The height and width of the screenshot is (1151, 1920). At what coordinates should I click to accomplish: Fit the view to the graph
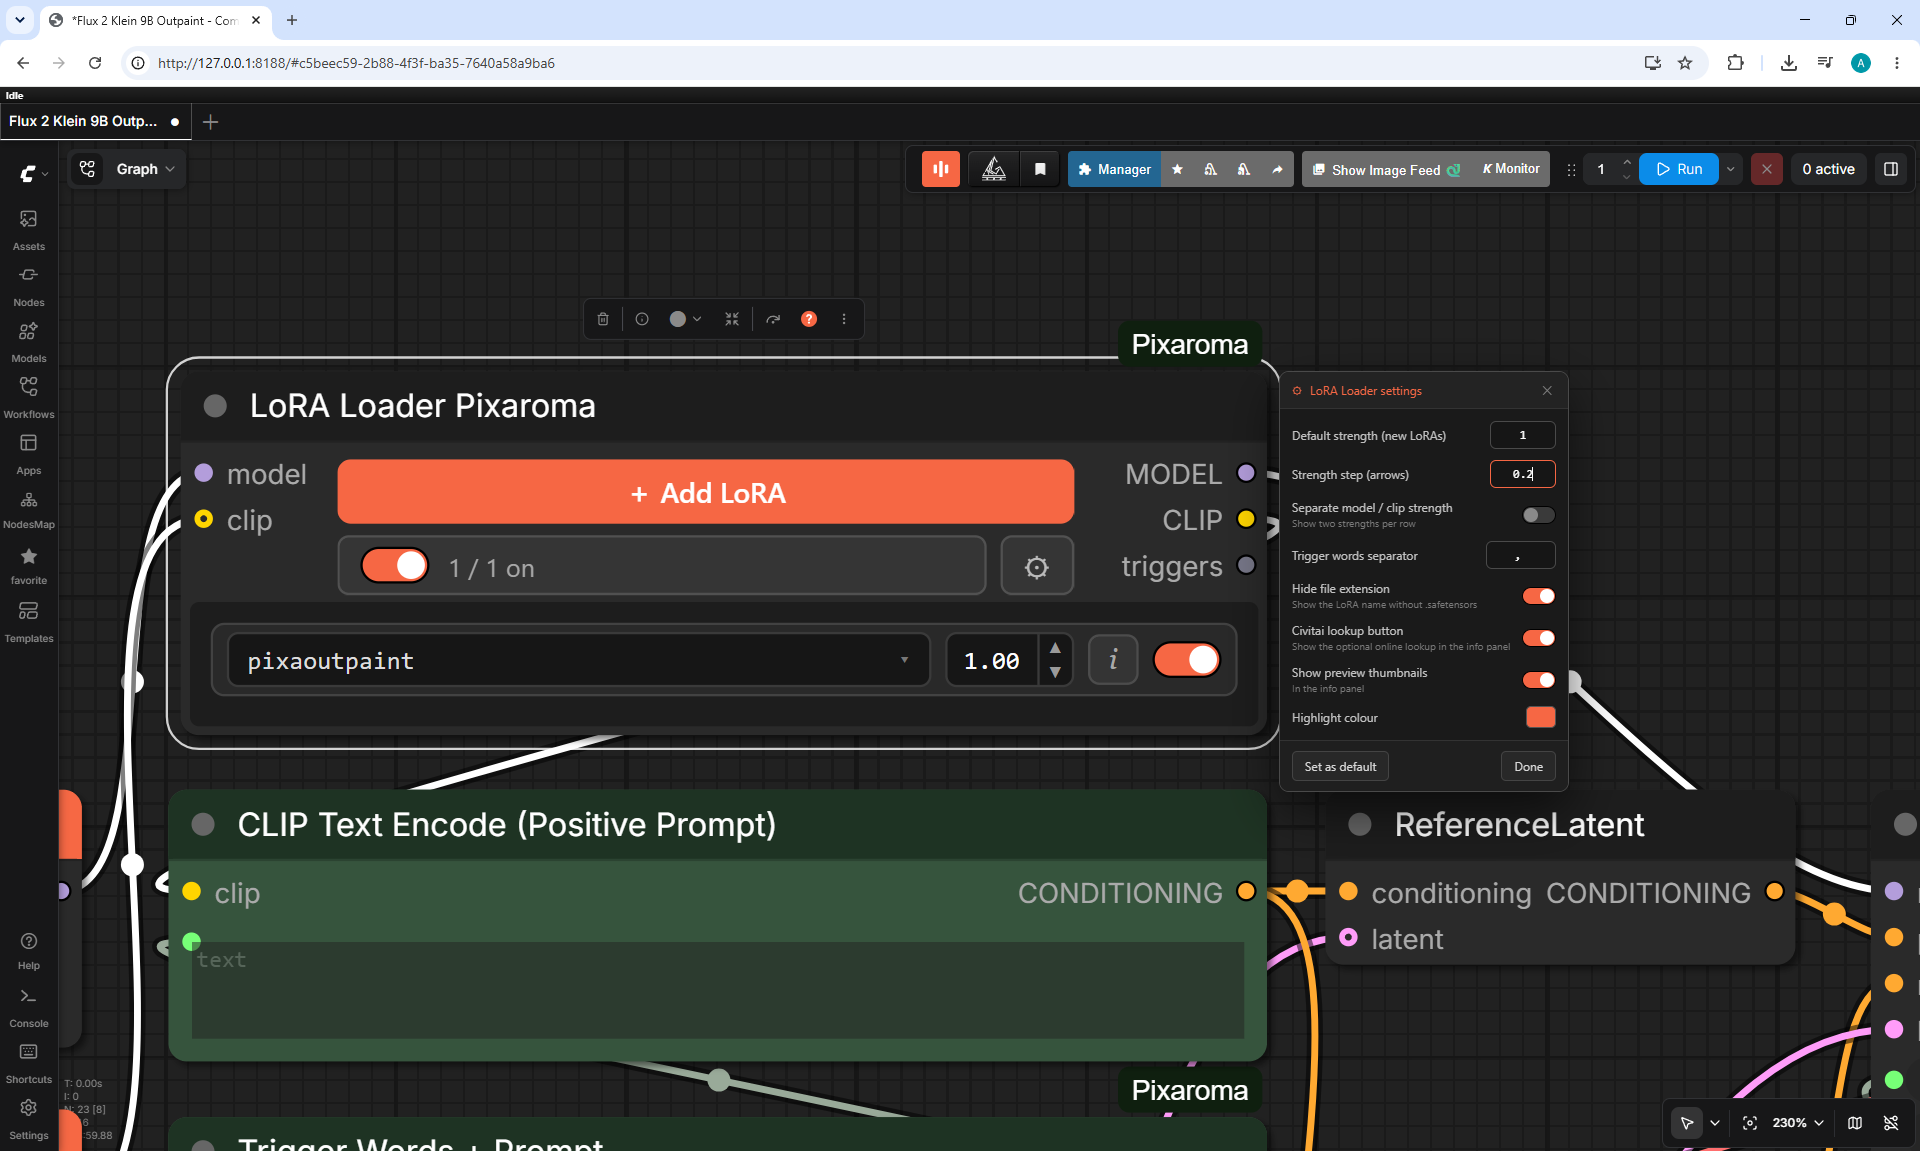[1750, 1123]
